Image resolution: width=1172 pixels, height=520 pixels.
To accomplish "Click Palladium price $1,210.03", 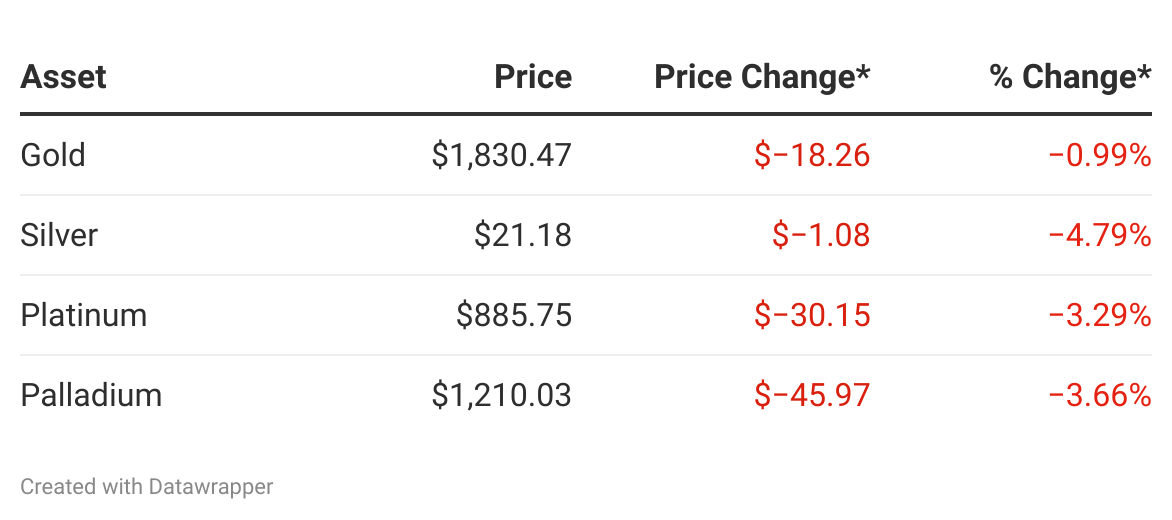I will point(501,395).
